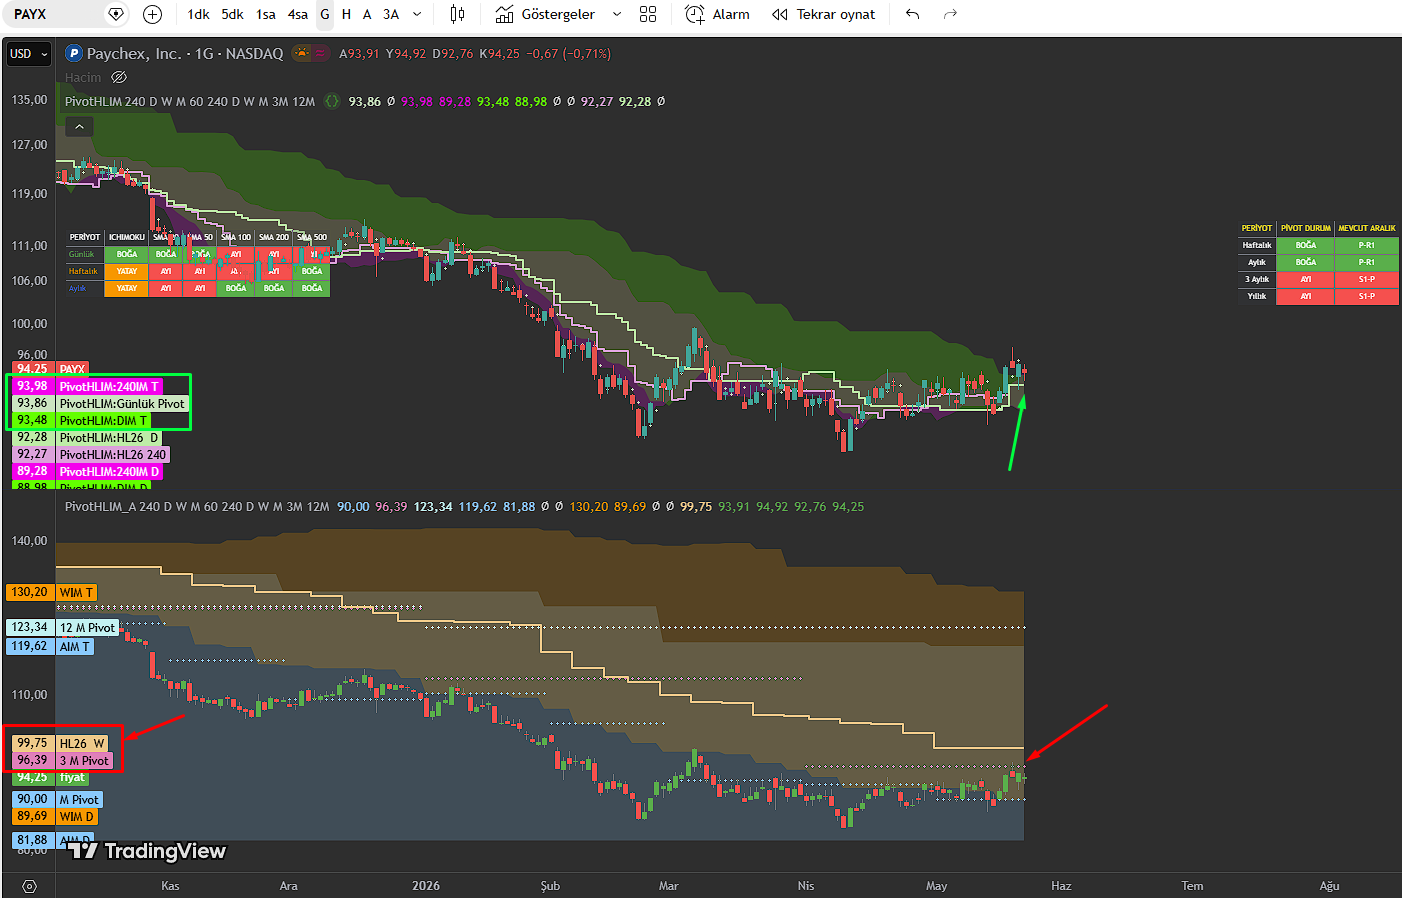Create an Alarm from the toolbar
This screenshot has height=898, width=1402.
(x=717, y=14)
